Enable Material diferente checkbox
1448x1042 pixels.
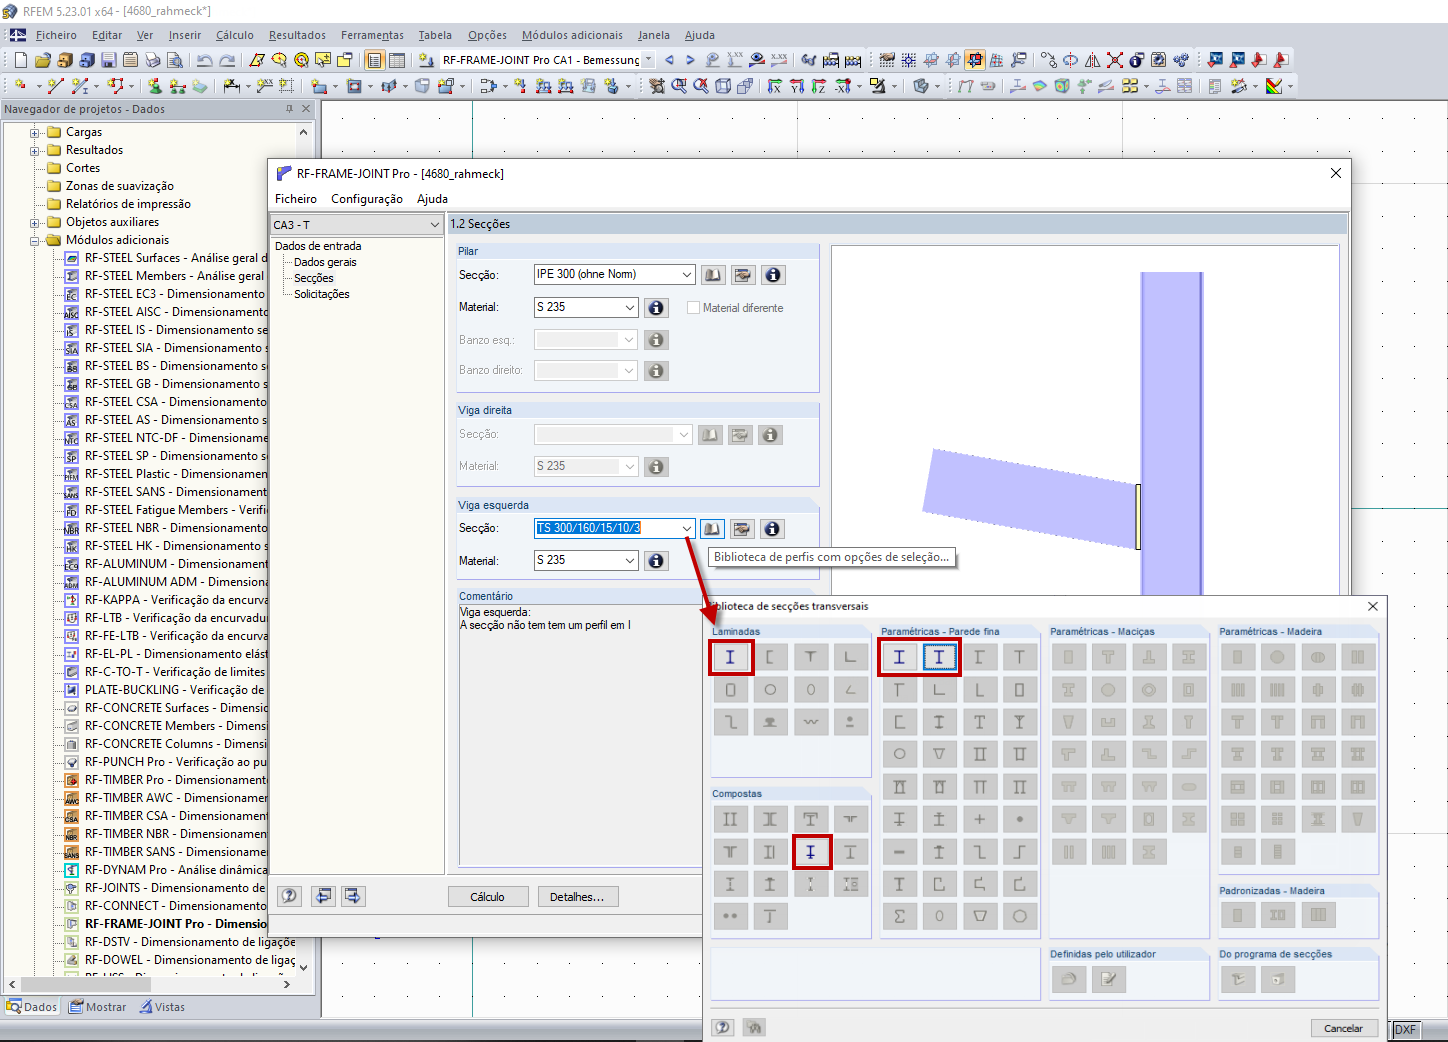(x=693, y=308)
